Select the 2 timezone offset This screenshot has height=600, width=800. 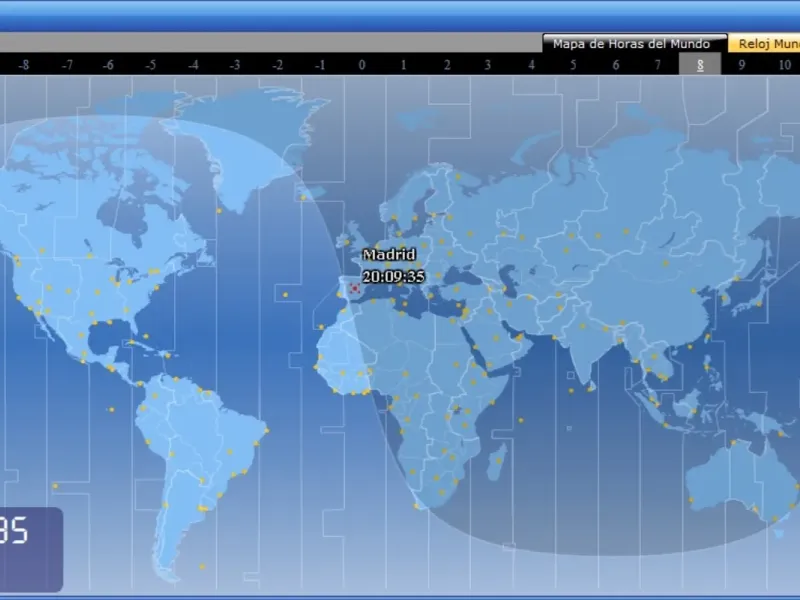pos(447,65)
